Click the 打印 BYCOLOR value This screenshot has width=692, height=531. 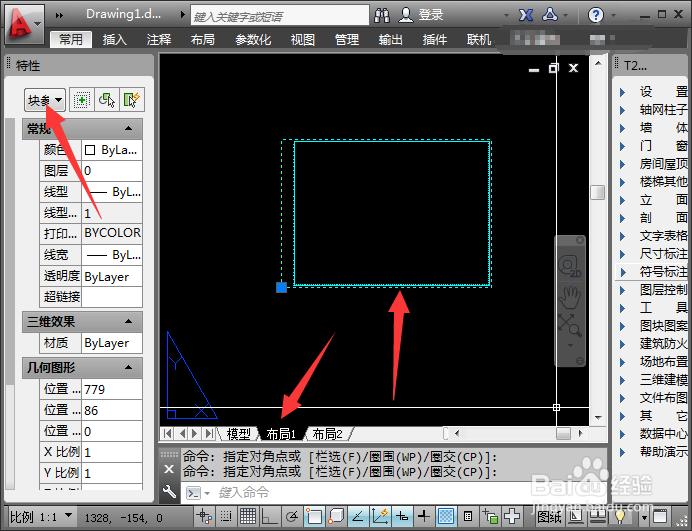coord(112,233)
